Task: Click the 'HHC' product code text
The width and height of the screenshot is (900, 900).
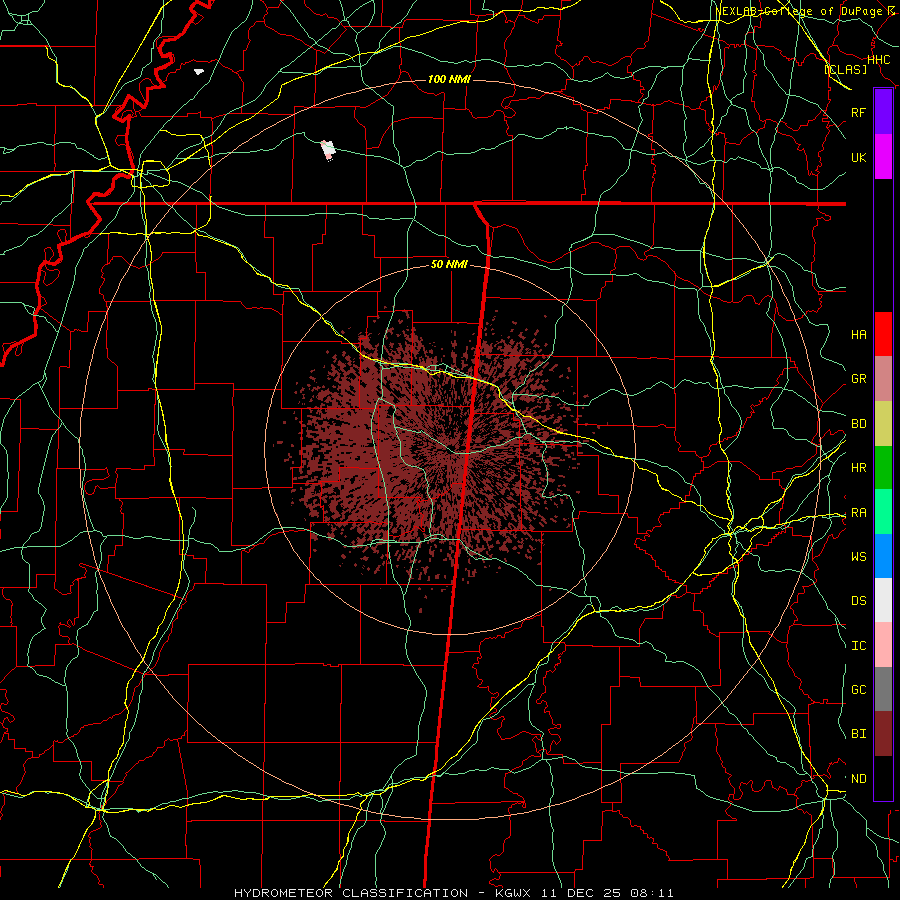Action: pos(878,60)
